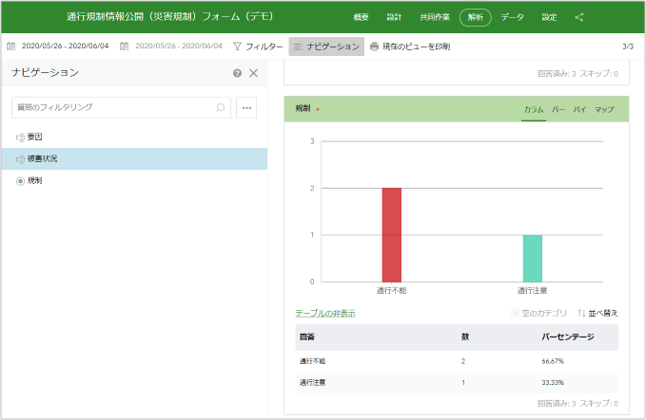Open the three-dot more options button
The height and width of the screenshot is (420, 646).
[247, 107]
